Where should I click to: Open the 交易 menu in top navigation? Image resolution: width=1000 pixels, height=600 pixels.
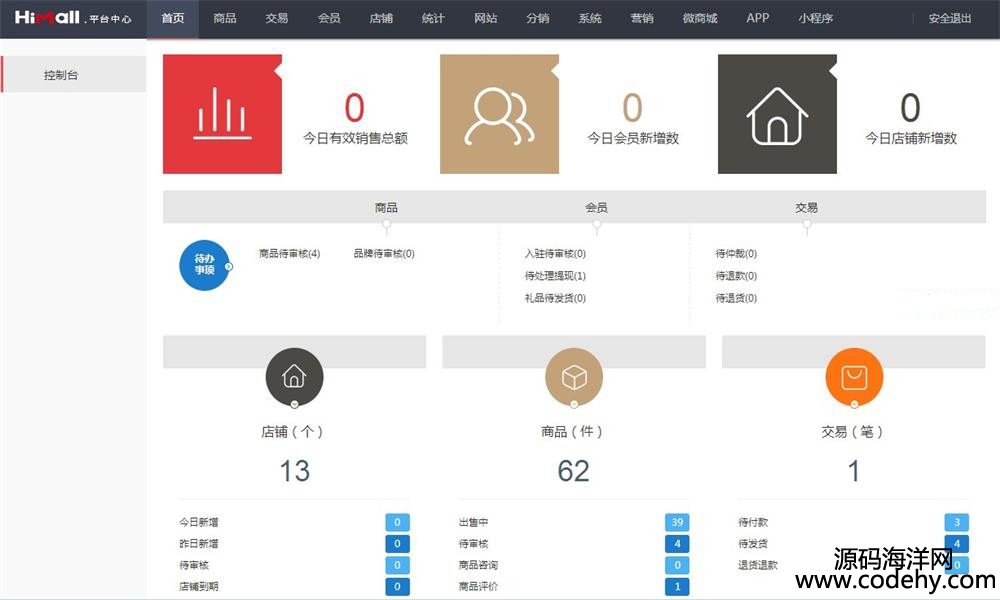pos(277,18)
